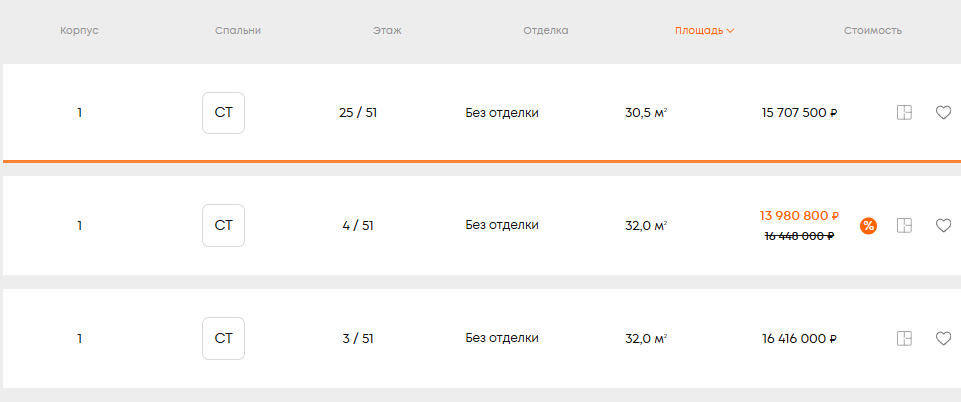Open floor plan for the 3rd floor apartment
This screenshot has width=961, height=402.
(904, 339)
